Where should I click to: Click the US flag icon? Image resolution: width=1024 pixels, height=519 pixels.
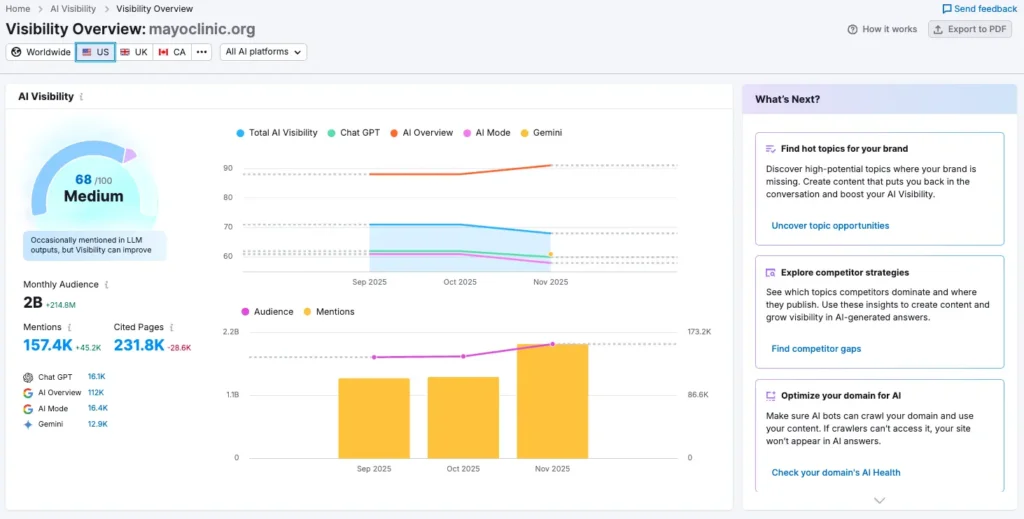[87, 52]
